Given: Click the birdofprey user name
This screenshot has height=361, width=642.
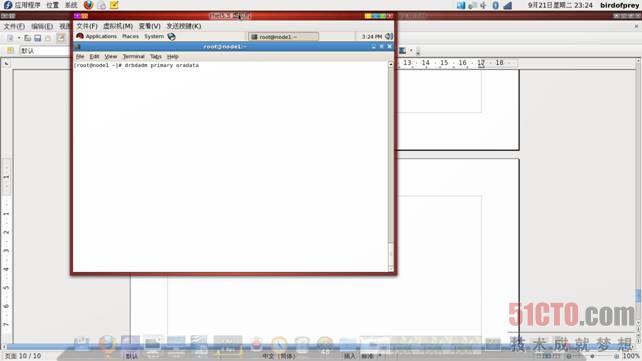Looking at the screenshot, I should (x=619, y=5).
